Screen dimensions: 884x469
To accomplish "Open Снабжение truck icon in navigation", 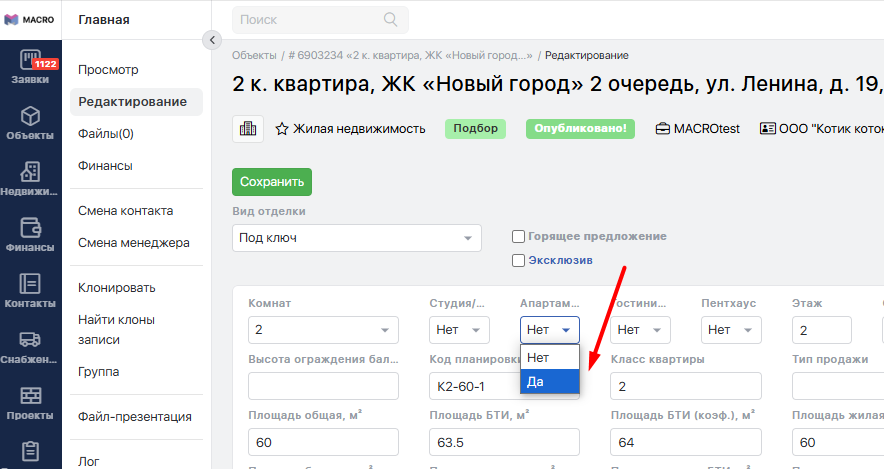I will tap(30, 346).
